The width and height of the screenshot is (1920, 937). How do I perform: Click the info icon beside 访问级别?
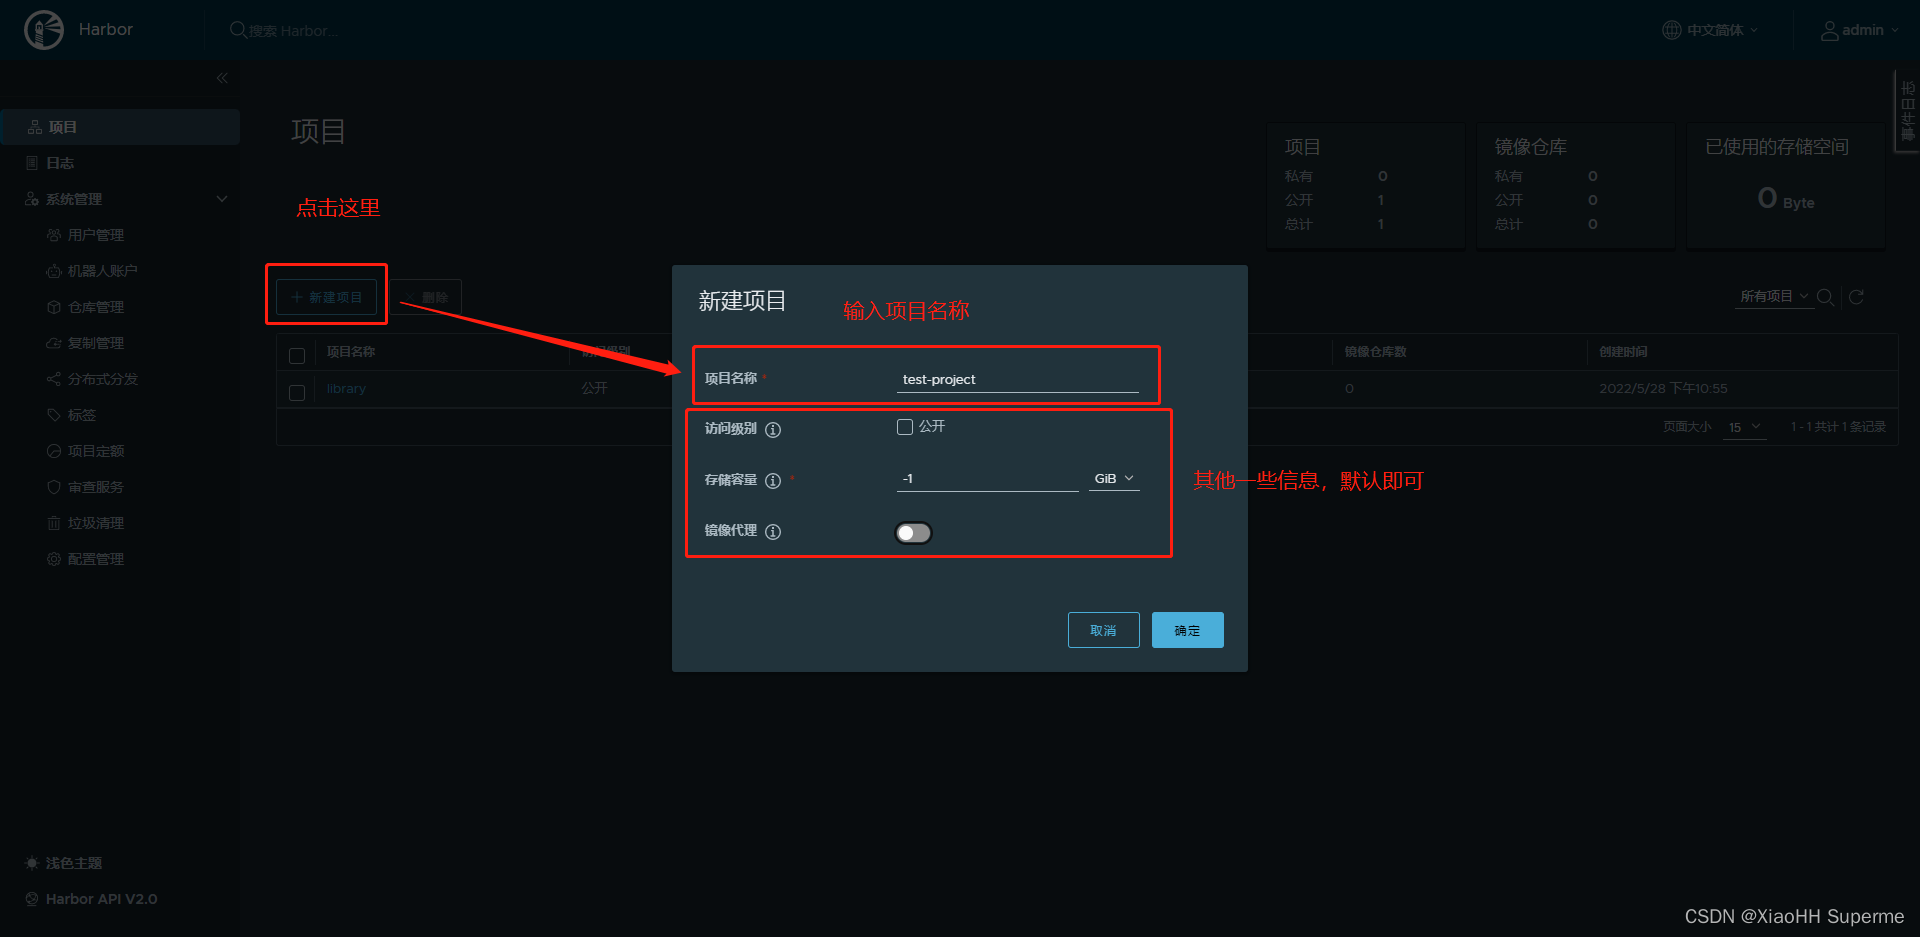773,430
